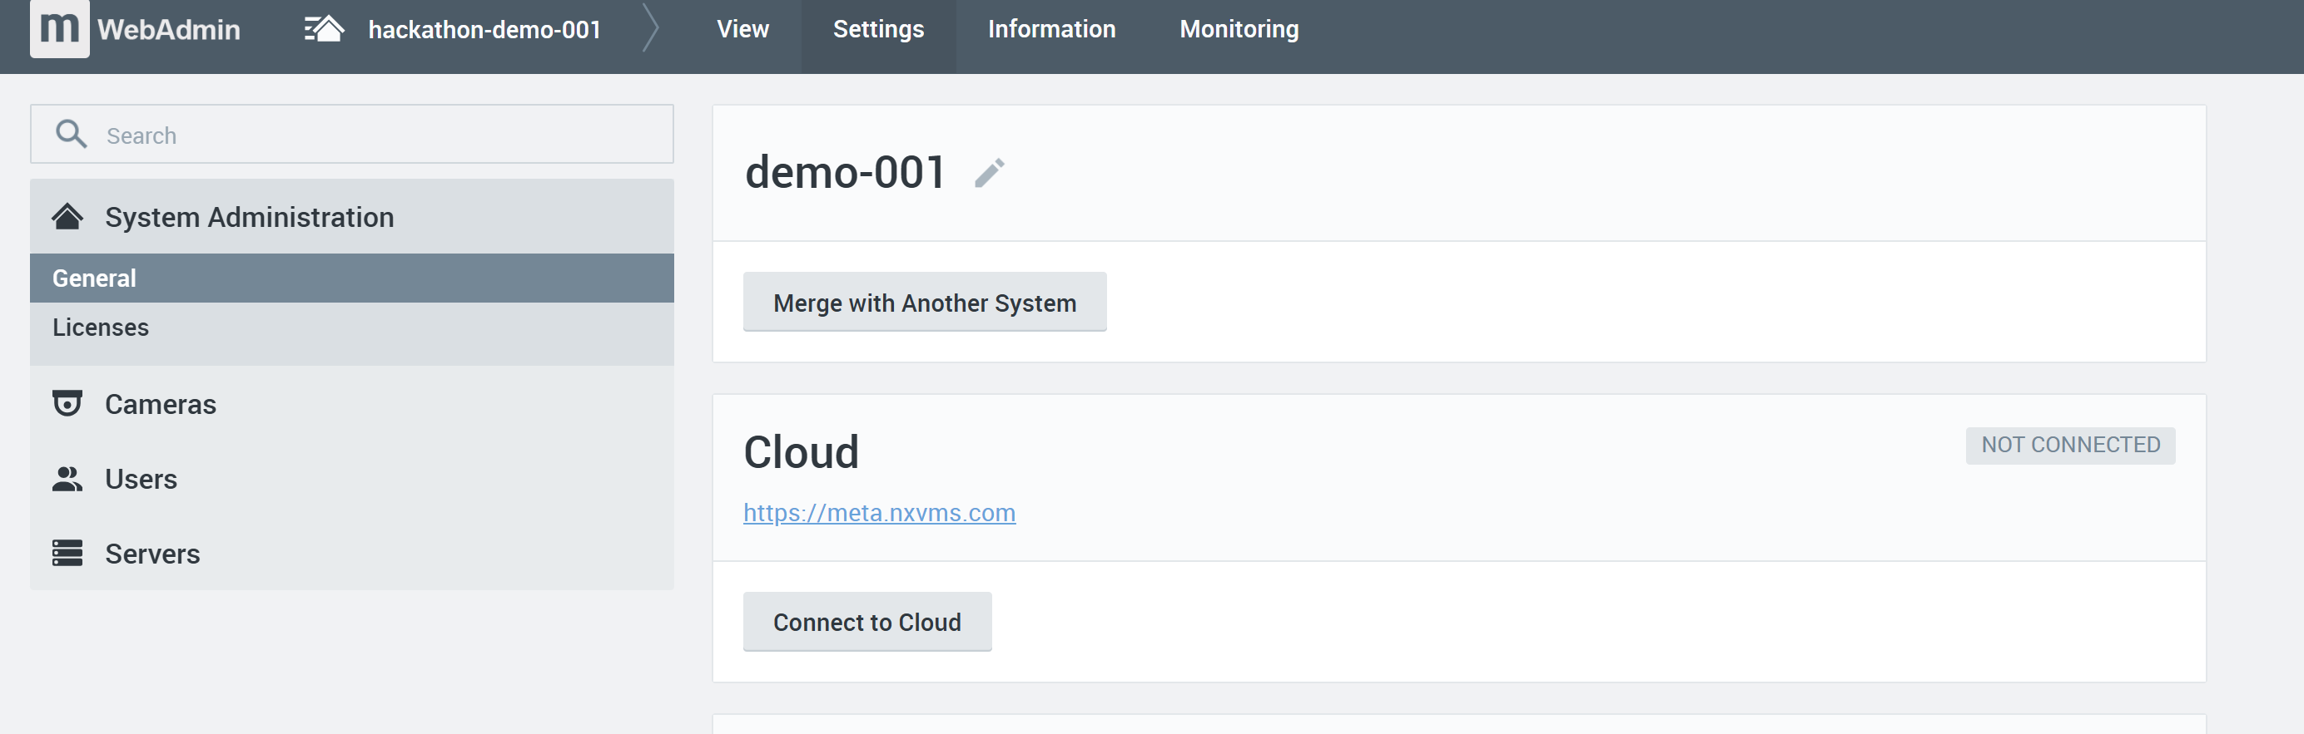Click the Cameras shield icon in sidebar
This screenshot has width=2304, height=734.
tap(67, 403)
